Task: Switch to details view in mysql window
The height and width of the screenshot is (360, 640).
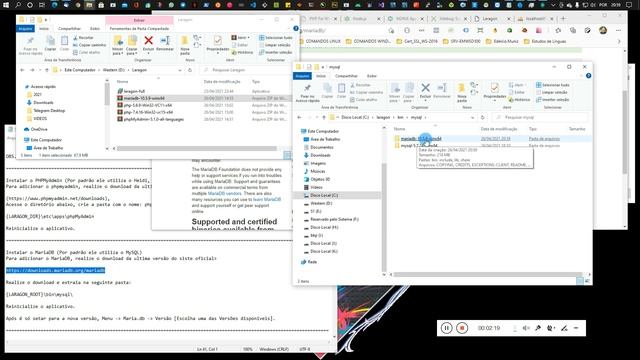Action: 580,281
